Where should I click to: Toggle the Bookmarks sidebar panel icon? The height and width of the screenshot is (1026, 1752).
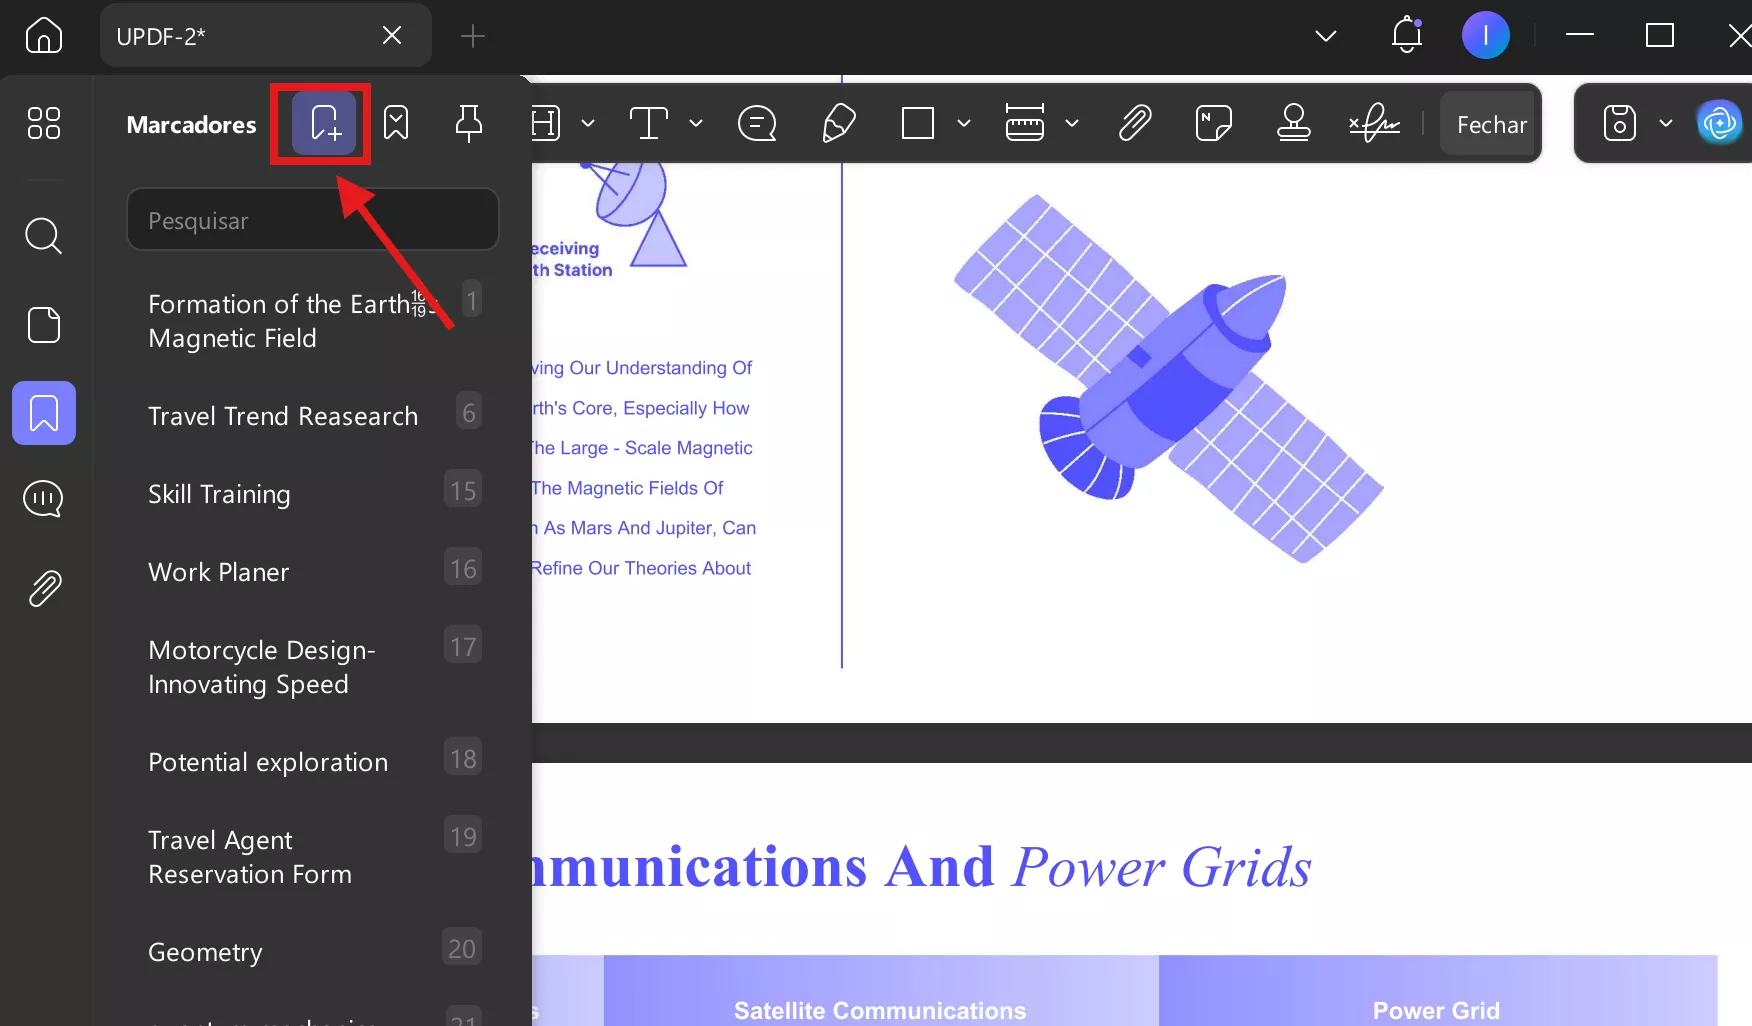pos(43,413)
